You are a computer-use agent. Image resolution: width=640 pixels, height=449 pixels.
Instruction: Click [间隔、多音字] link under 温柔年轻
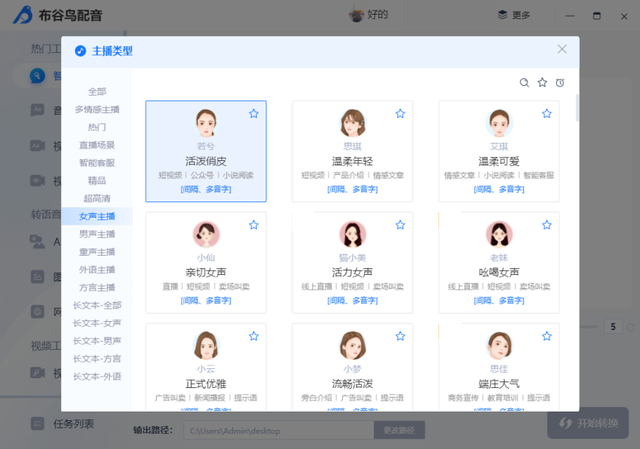(352, 189)
